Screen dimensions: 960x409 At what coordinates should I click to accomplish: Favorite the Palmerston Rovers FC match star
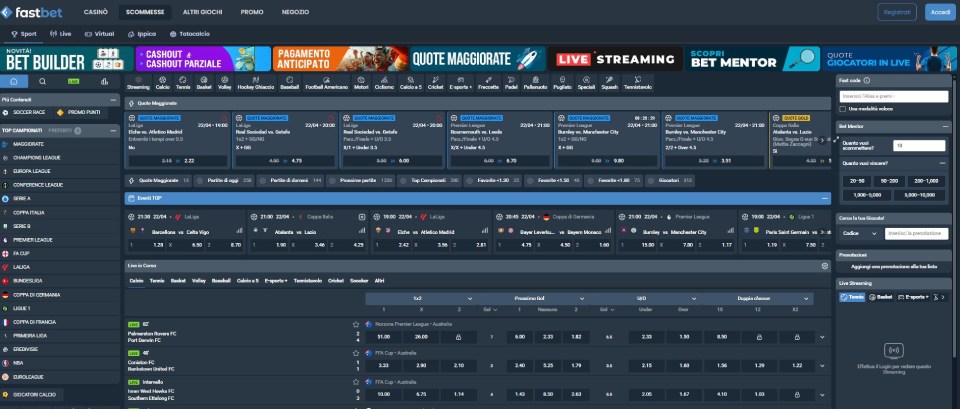tap(355, 325)
